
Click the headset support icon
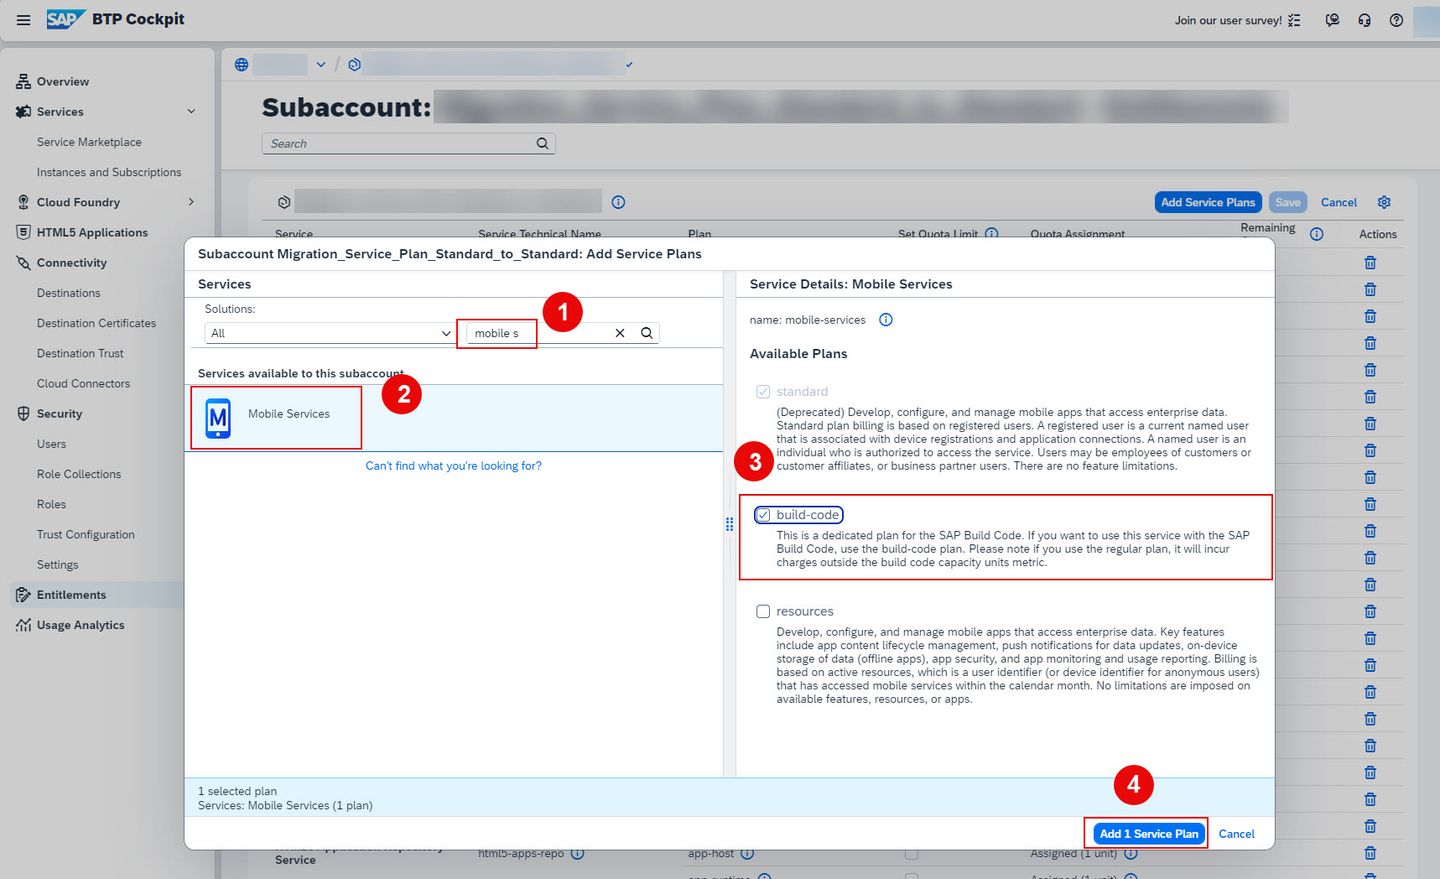click(1364, 20)
